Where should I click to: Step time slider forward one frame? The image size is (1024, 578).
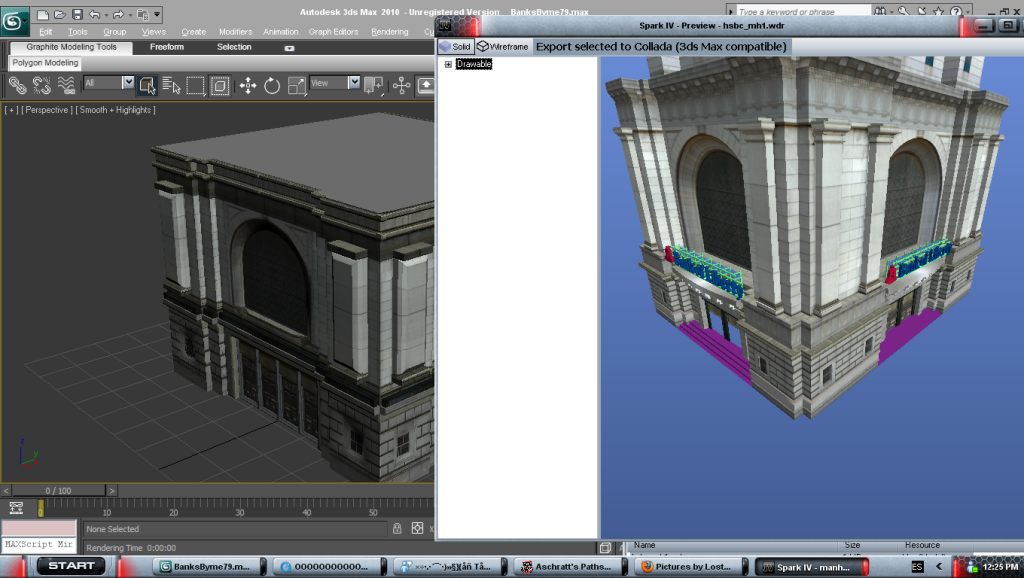pos(112,490)
